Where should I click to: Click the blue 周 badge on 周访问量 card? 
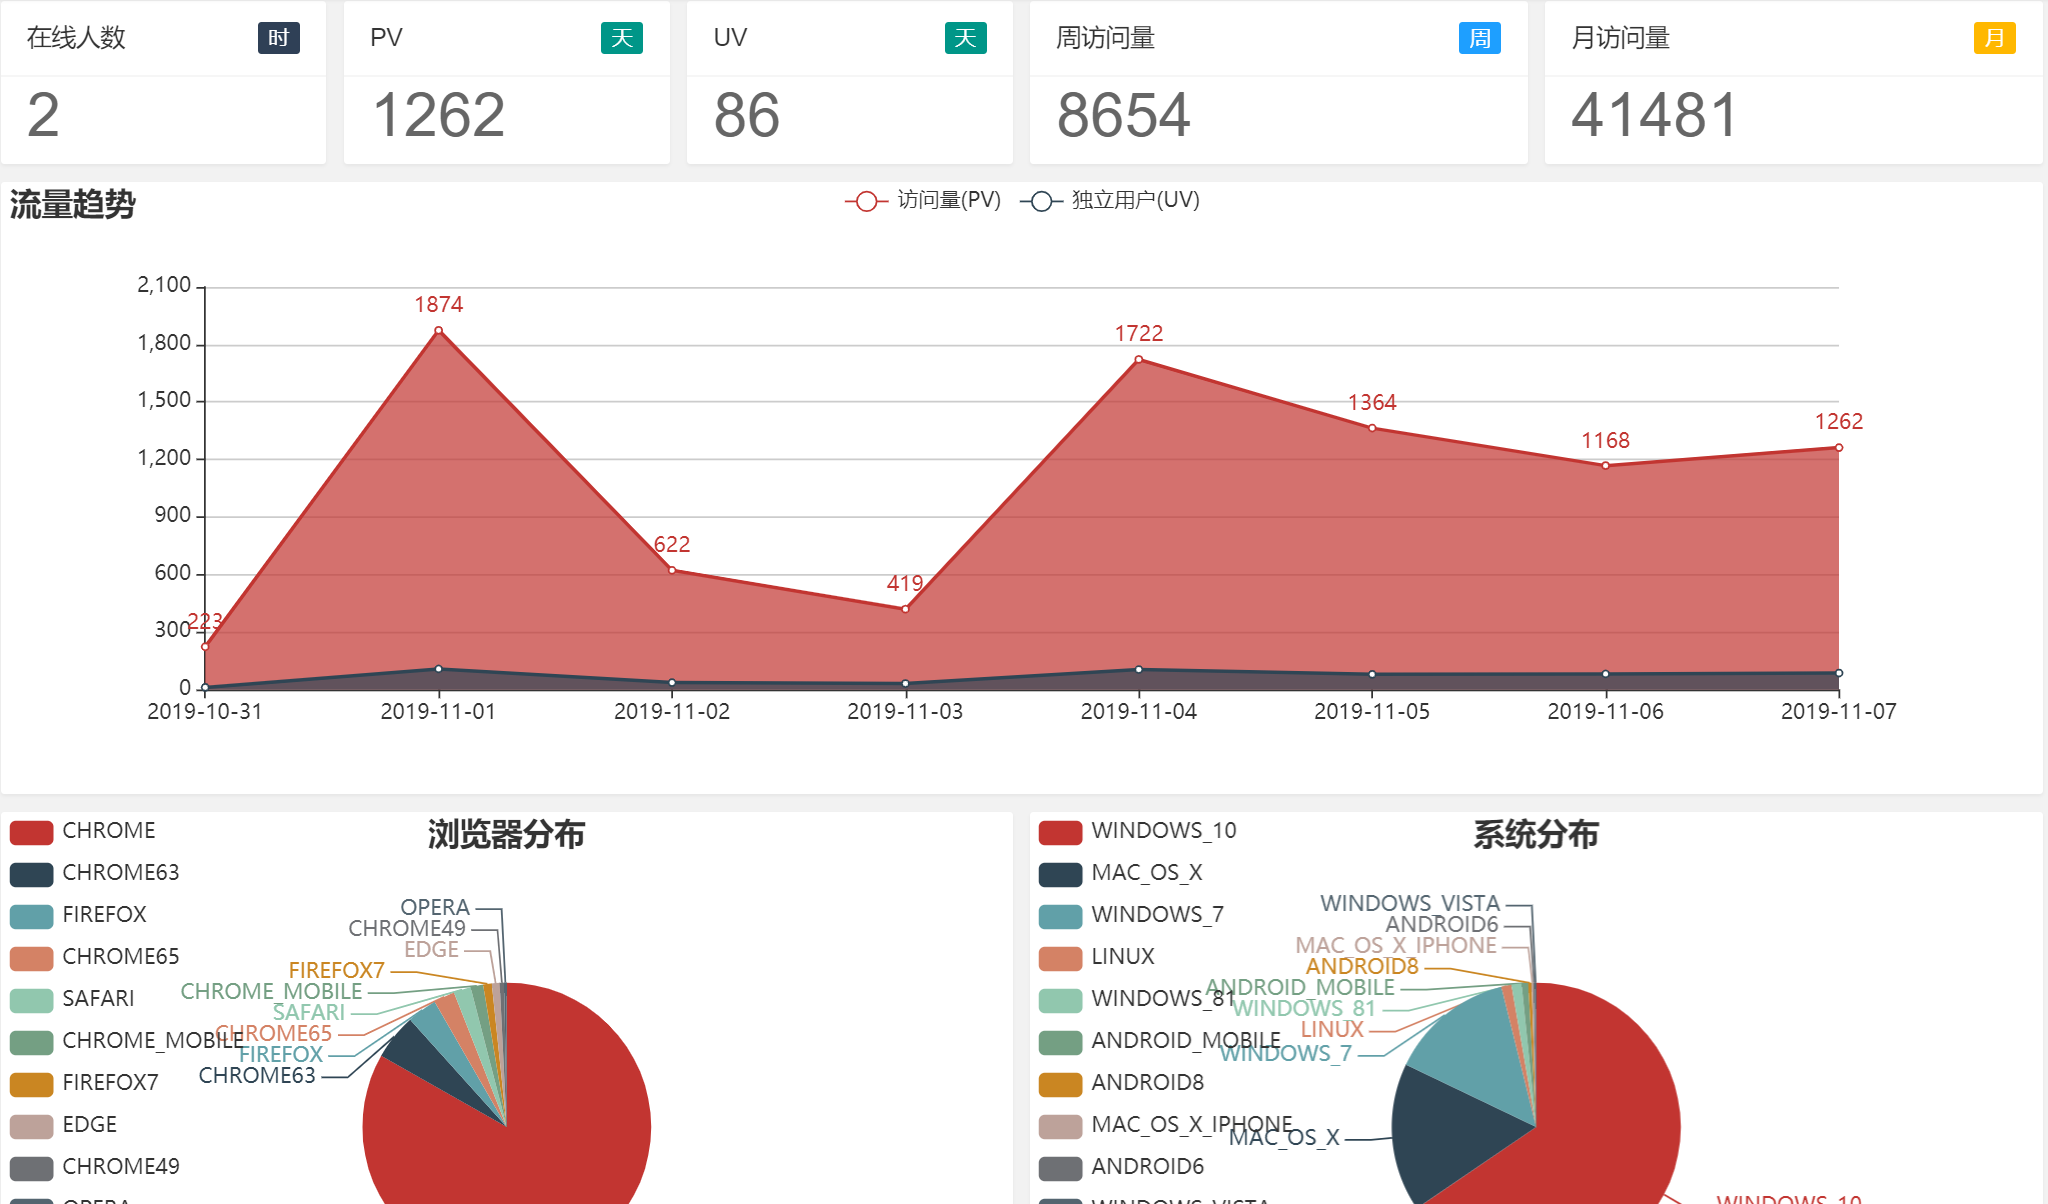1479,38
